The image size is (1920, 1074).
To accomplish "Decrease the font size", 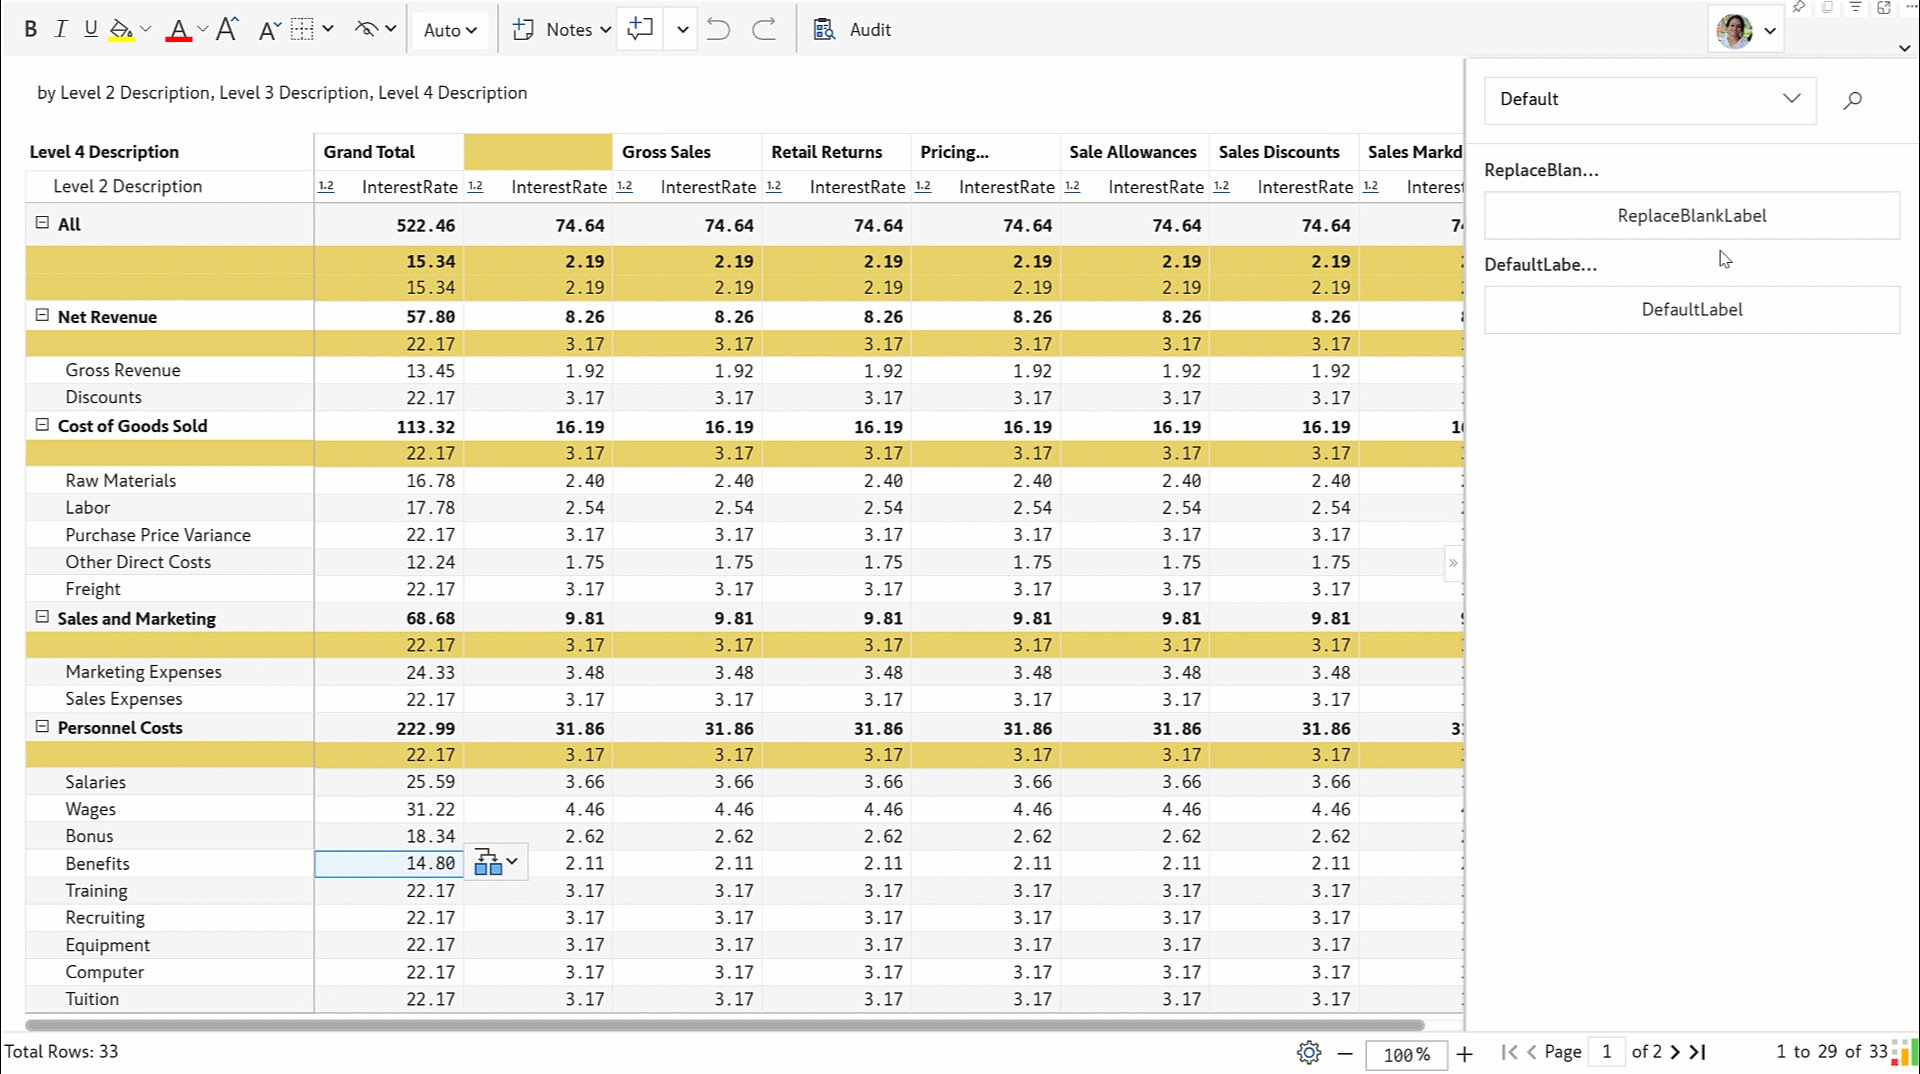I will 267,30.
